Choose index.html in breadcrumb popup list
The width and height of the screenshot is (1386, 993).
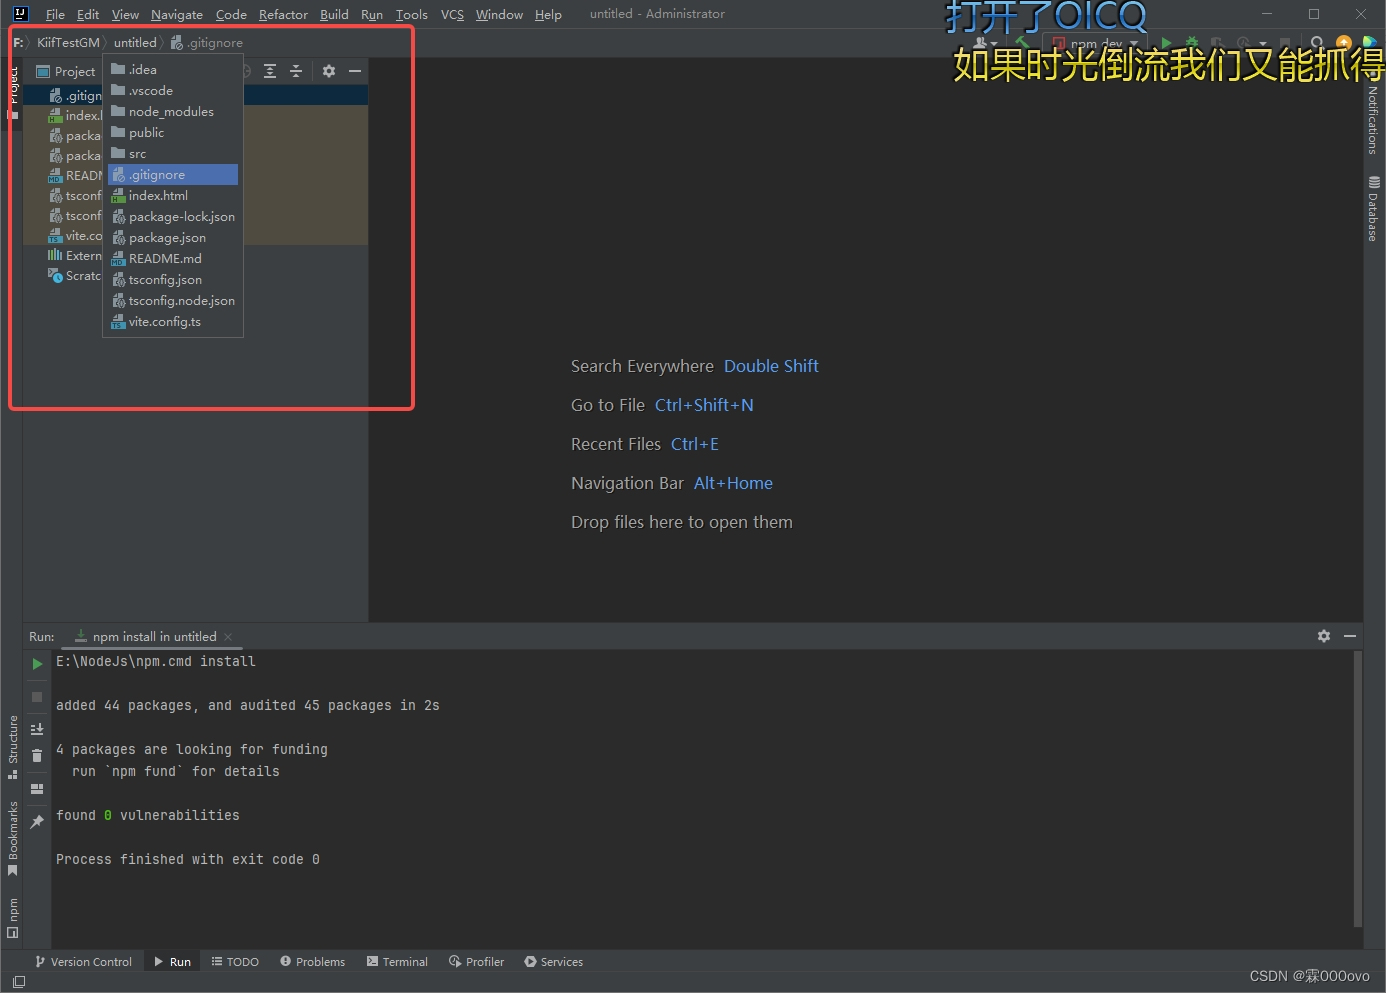point(173,196)
